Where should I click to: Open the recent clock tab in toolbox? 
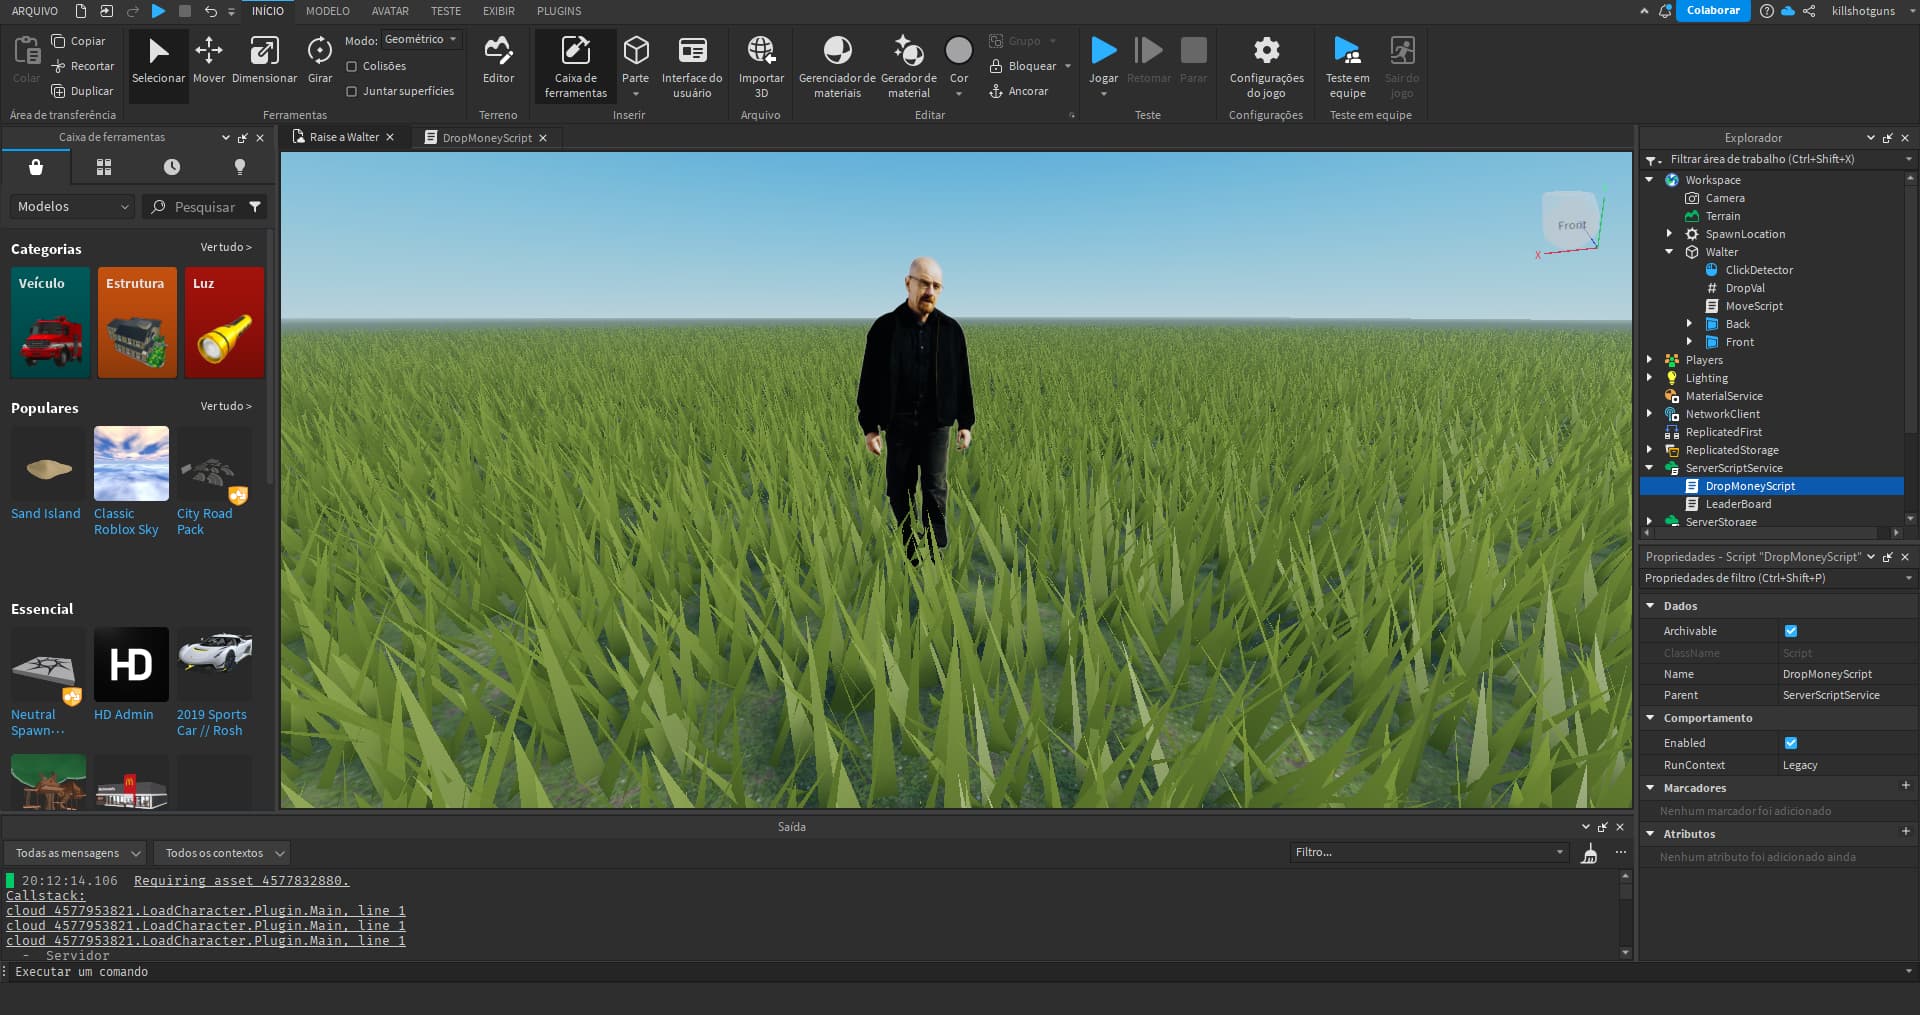click(x=172, y=167)
